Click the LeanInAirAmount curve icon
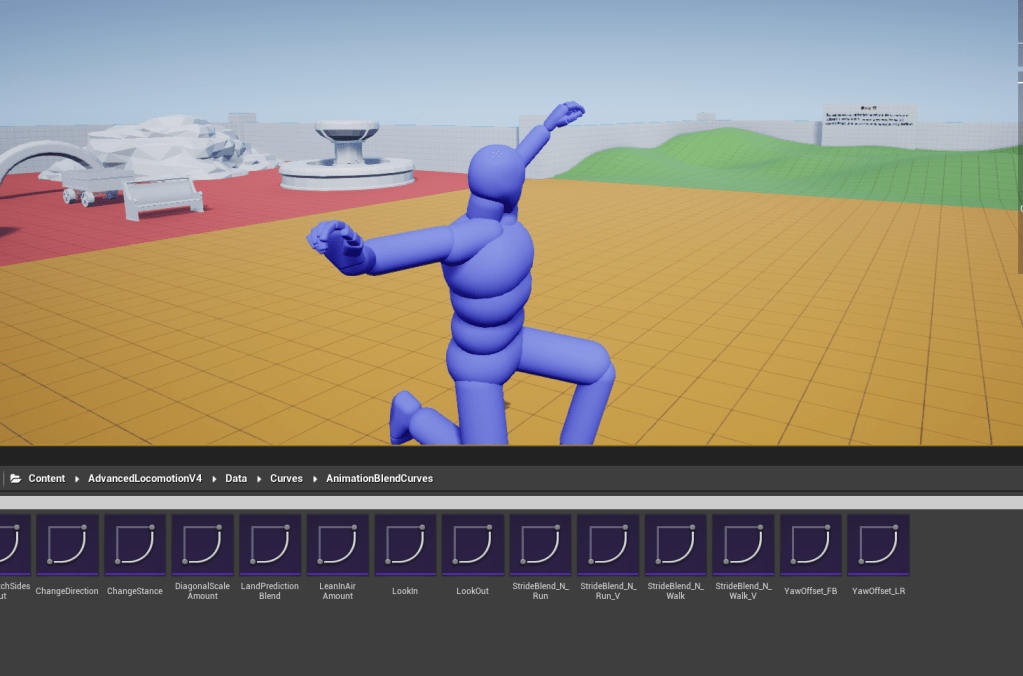This screenshot has width=1023, height=676. 337,546
